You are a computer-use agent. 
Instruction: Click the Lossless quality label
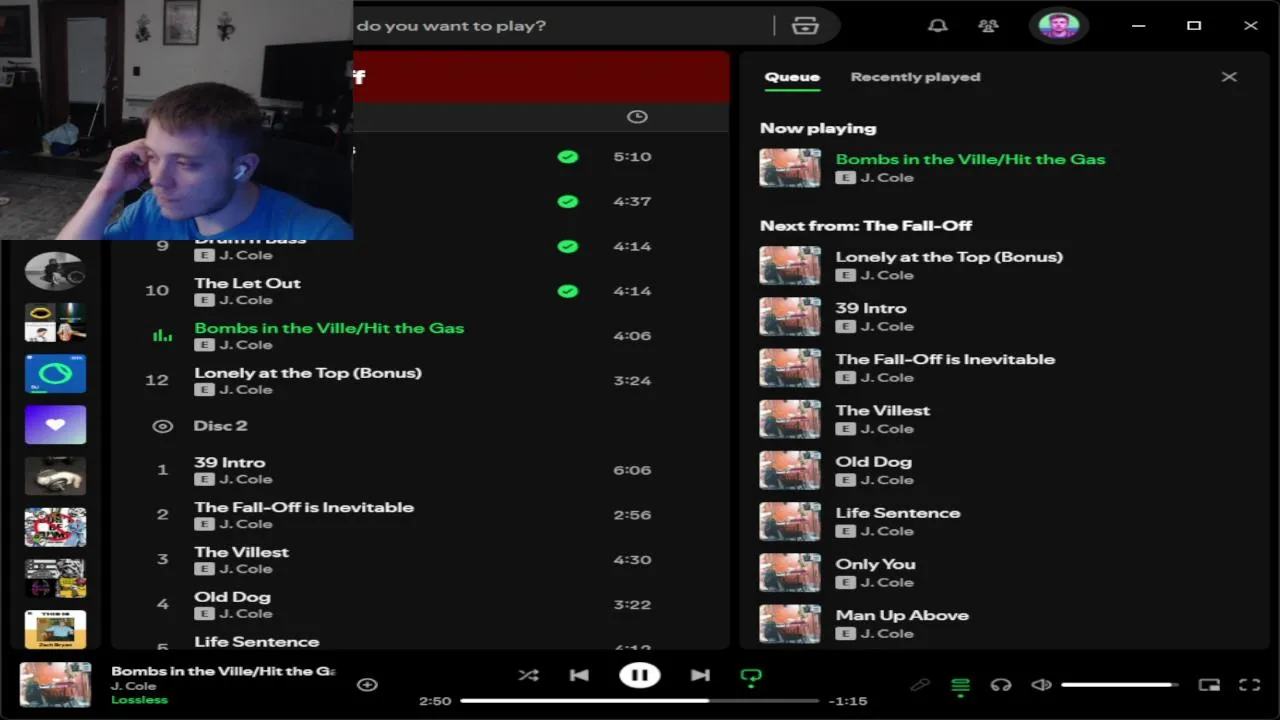tap(139, 700)
